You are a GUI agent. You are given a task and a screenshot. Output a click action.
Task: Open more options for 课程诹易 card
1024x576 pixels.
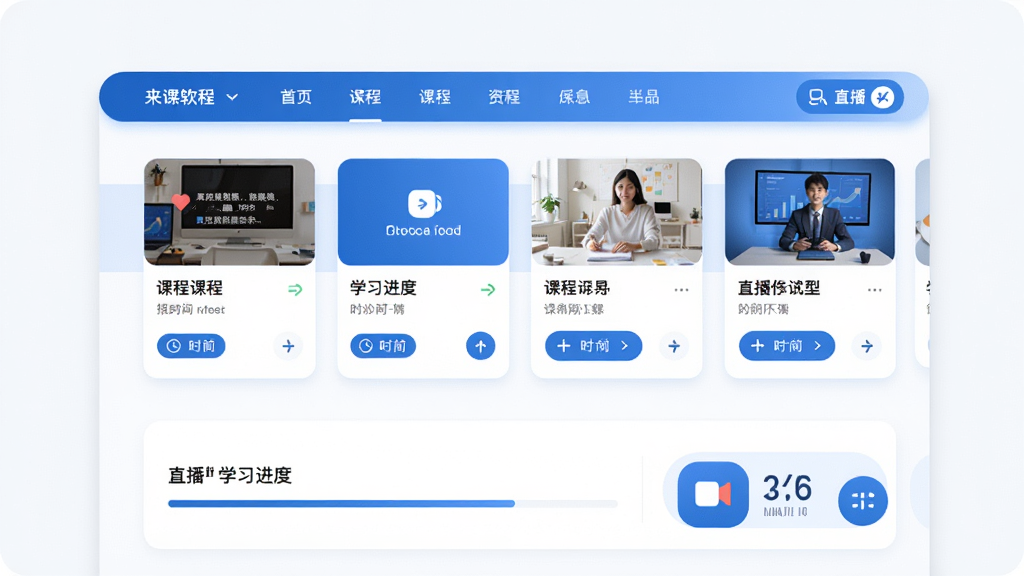coord(681,289)
